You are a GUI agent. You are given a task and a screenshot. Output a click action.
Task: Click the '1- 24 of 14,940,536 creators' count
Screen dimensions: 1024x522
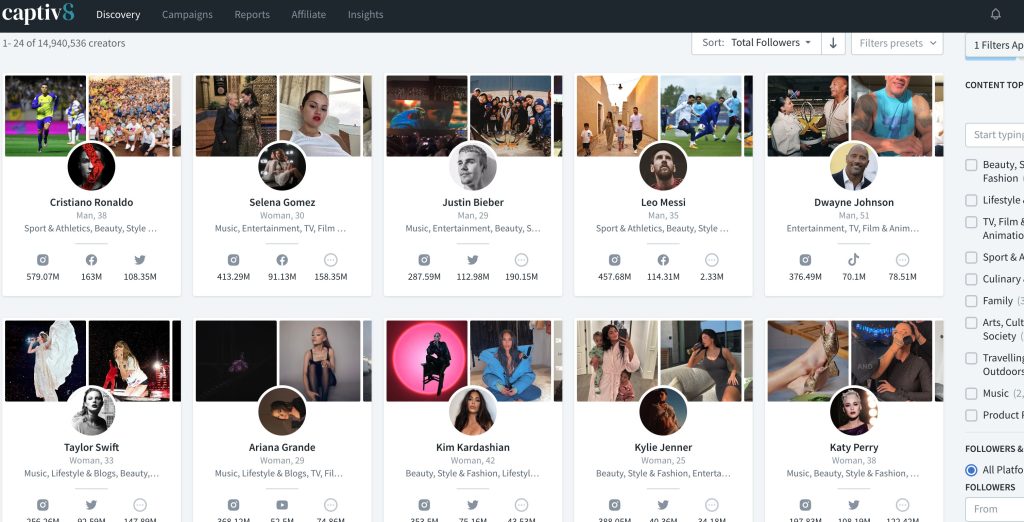(x=63, y=43)
